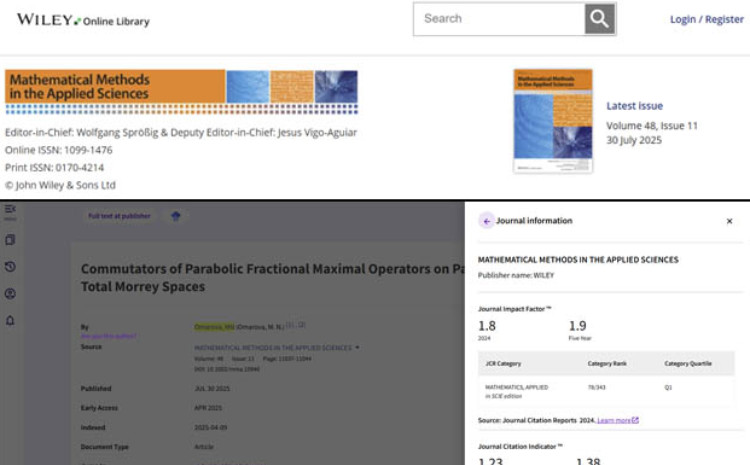Viewport: 750px width, 465px height.
Task: Click the Mathematical Methods journal banner
Action: coord(181,91)
